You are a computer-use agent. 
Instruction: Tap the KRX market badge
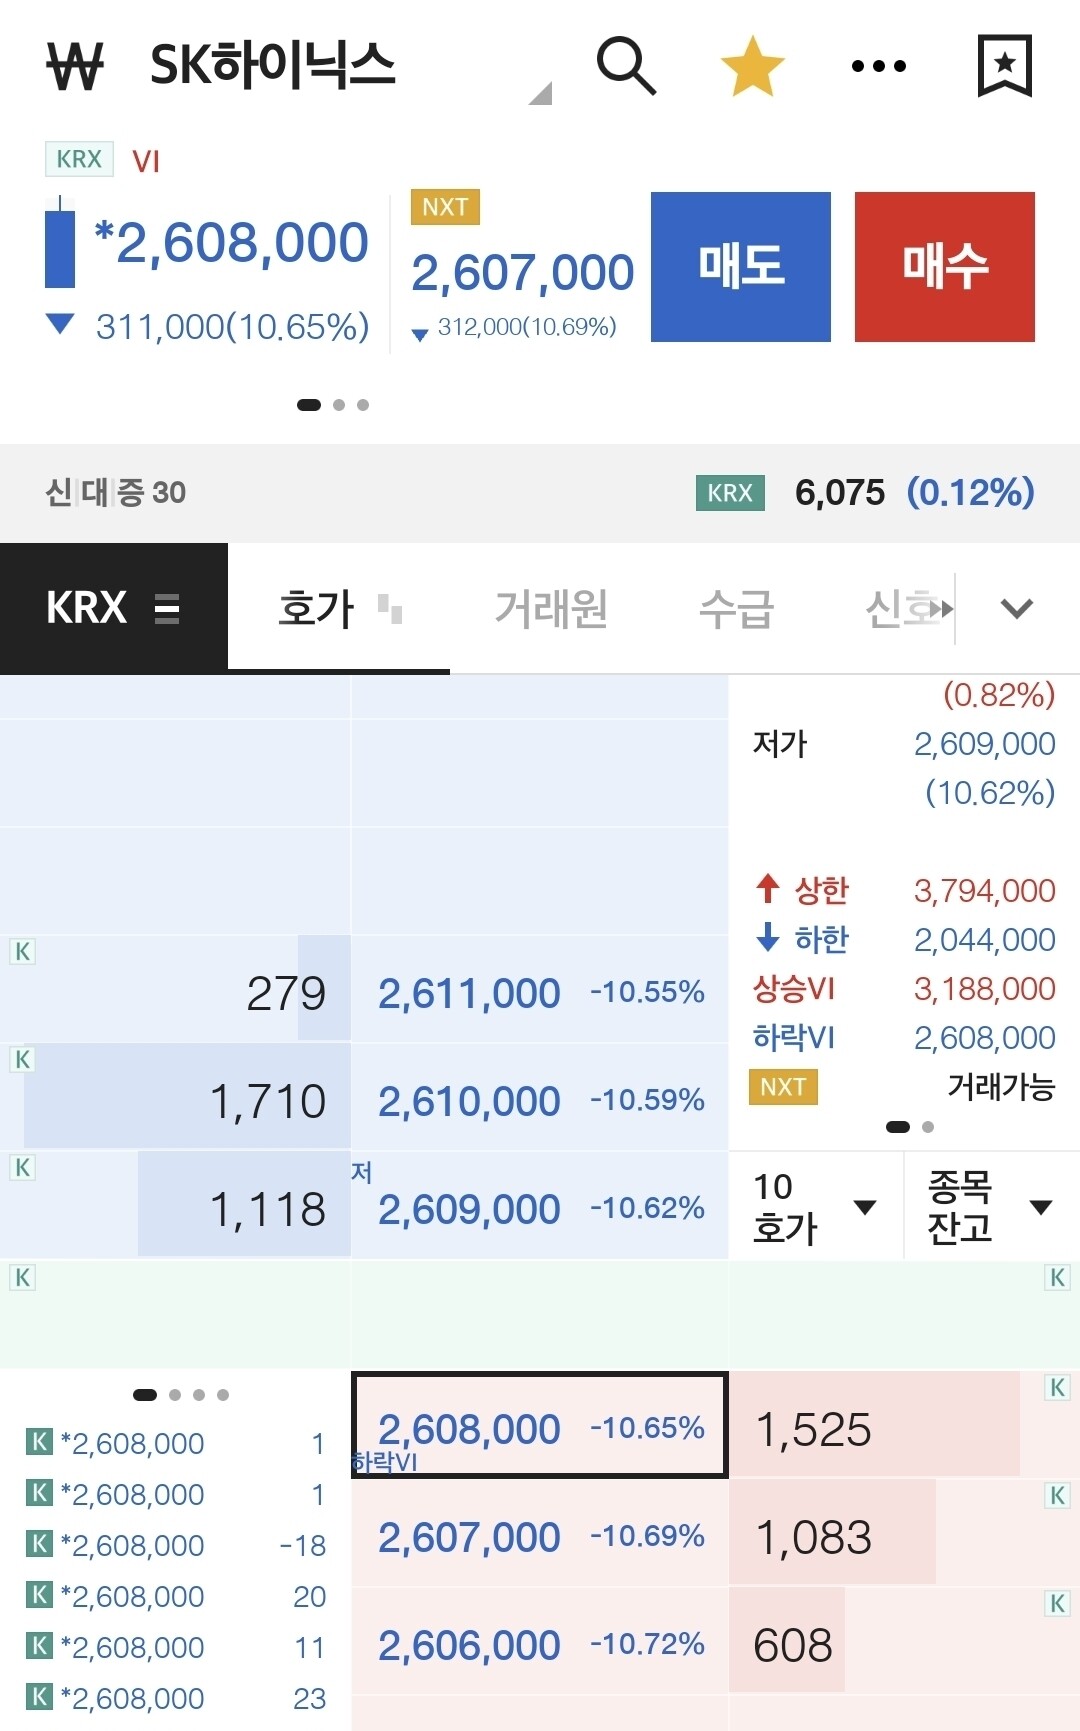79,159
